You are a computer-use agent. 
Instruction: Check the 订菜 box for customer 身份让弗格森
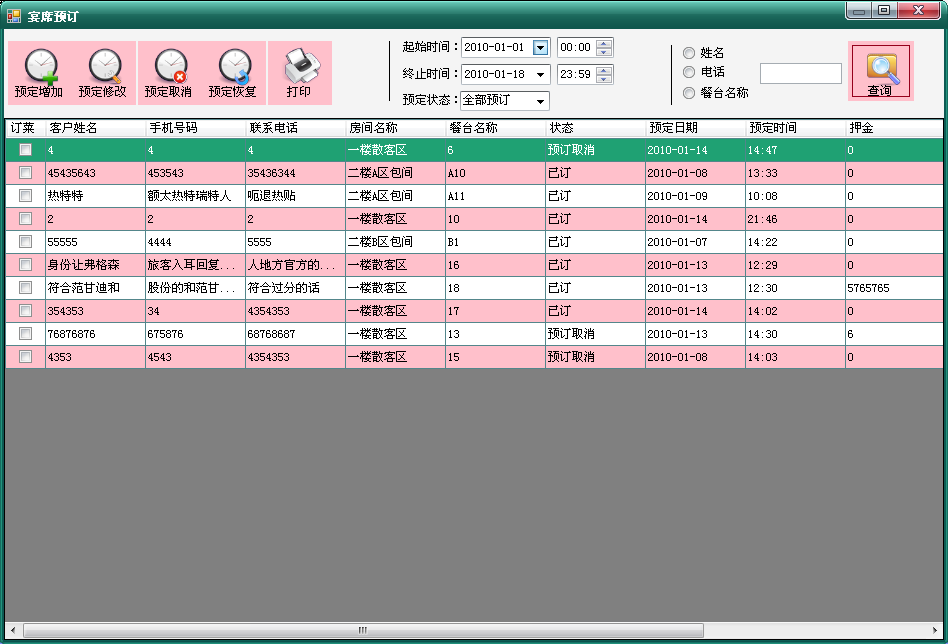25,265
